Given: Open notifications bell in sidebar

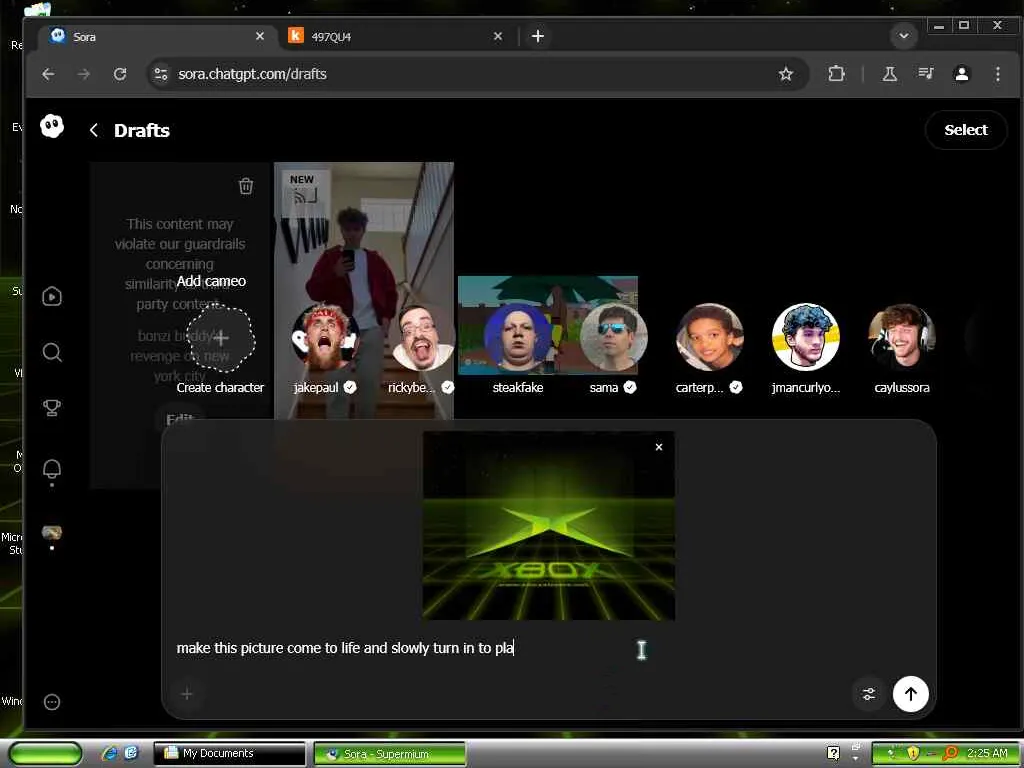Looking at the screenshot, I should (52, 469).
